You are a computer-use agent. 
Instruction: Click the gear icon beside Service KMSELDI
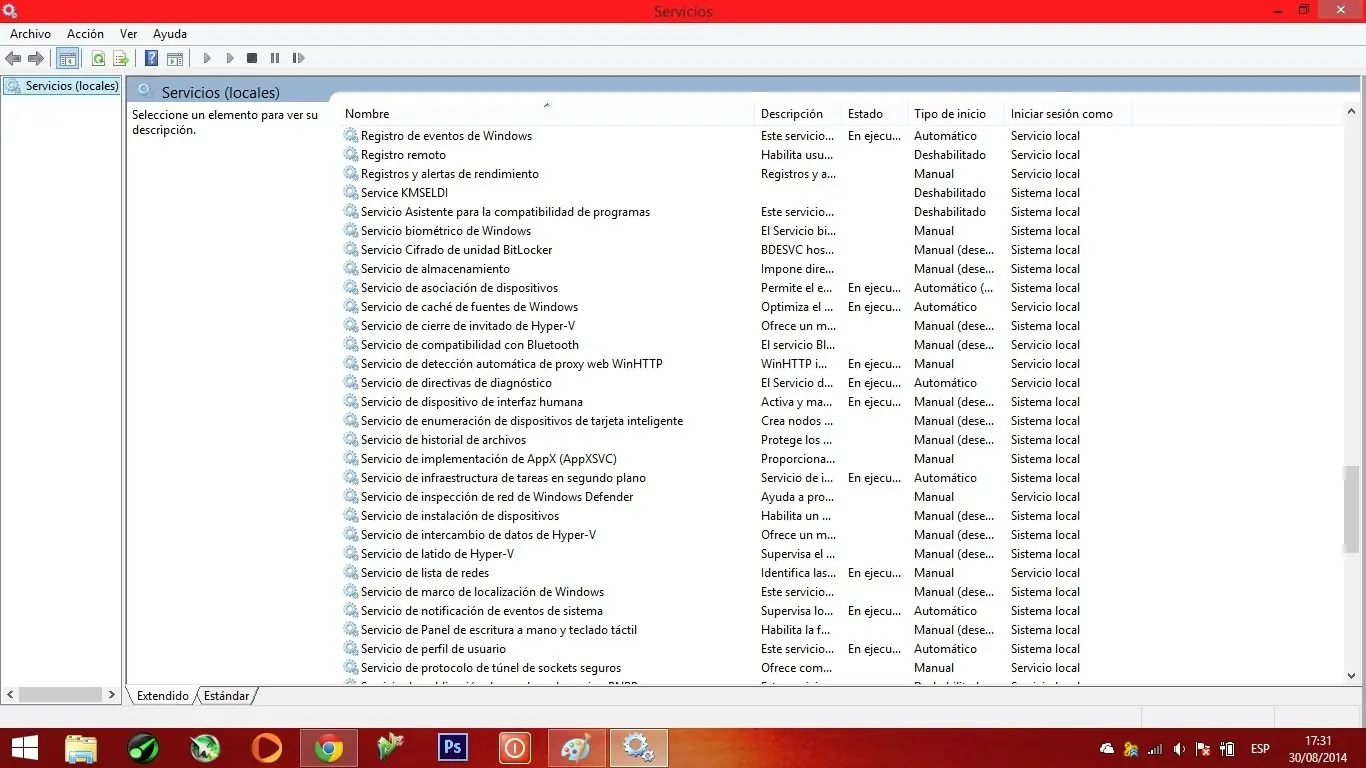point(351,193)
